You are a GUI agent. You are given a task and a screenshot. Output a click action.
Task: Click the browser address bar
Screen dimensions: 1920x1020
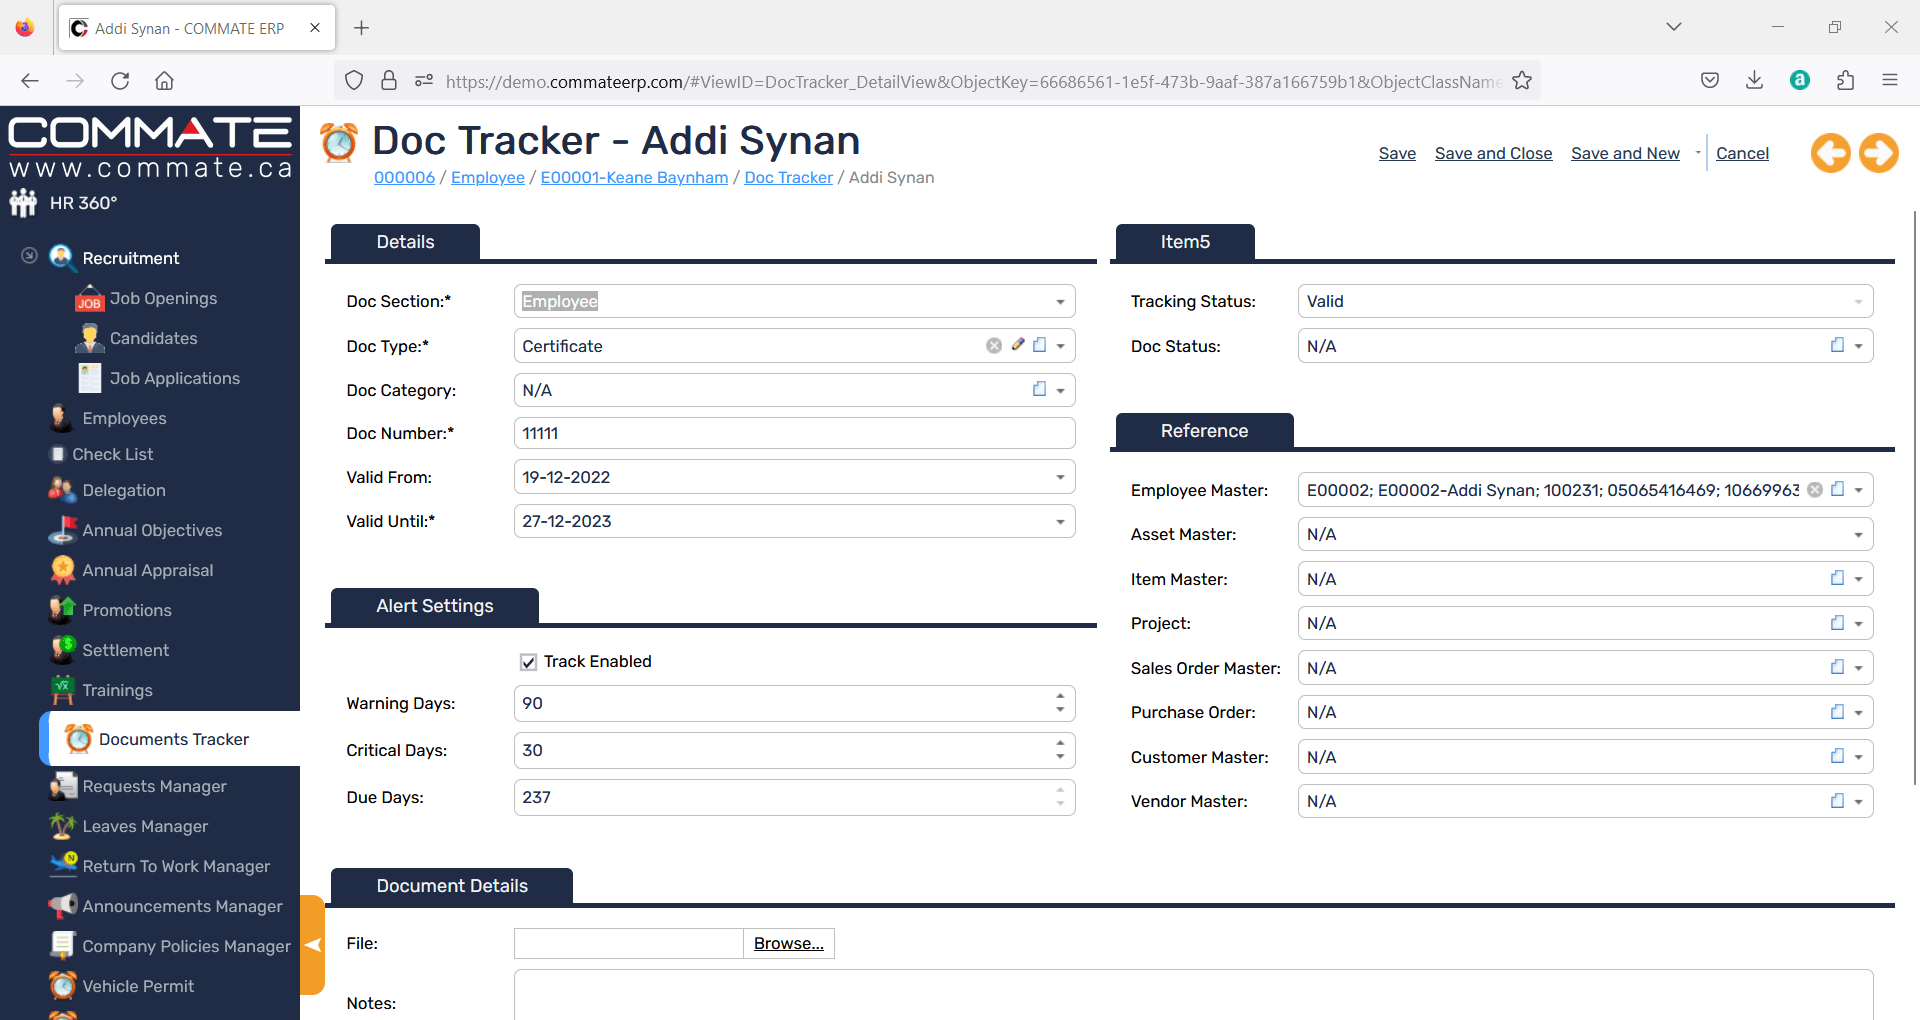pyautogui.click(x=972, y=81)
